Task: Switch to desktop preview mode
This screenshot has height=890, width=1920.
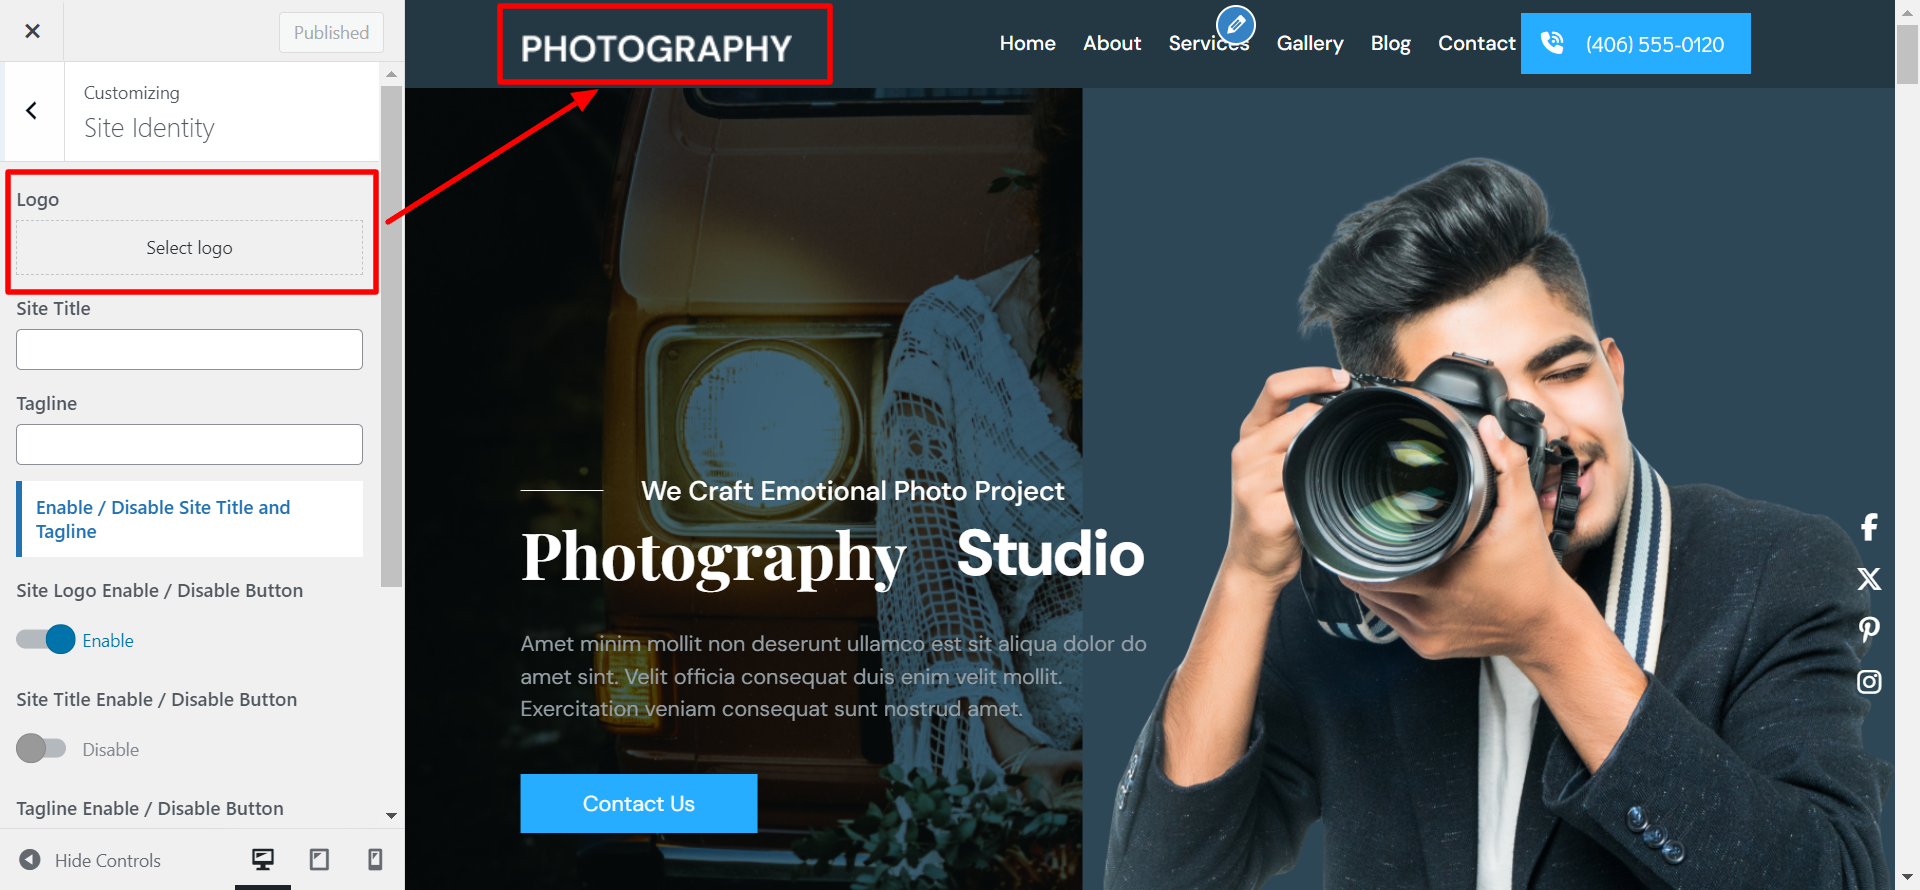Action: [263, 859]
